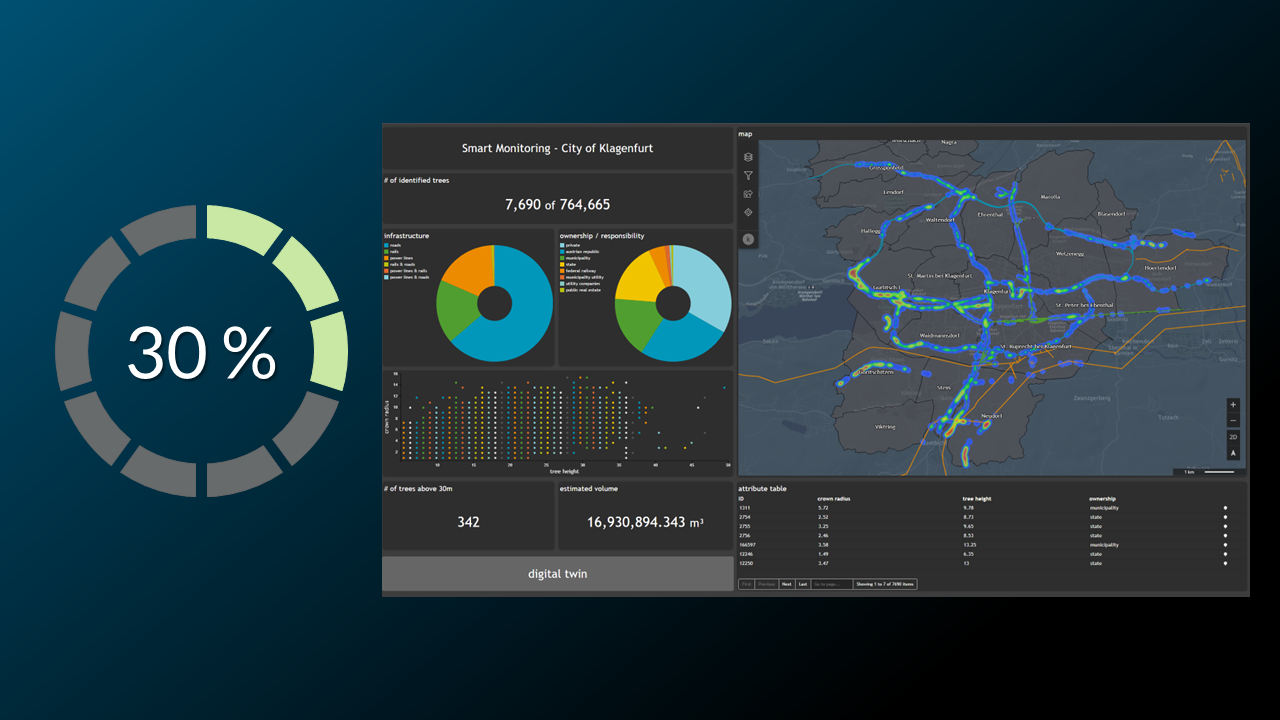
Task: Toggle the 'power lines & rails' legend entry
Action: click(x=405, y=271)
